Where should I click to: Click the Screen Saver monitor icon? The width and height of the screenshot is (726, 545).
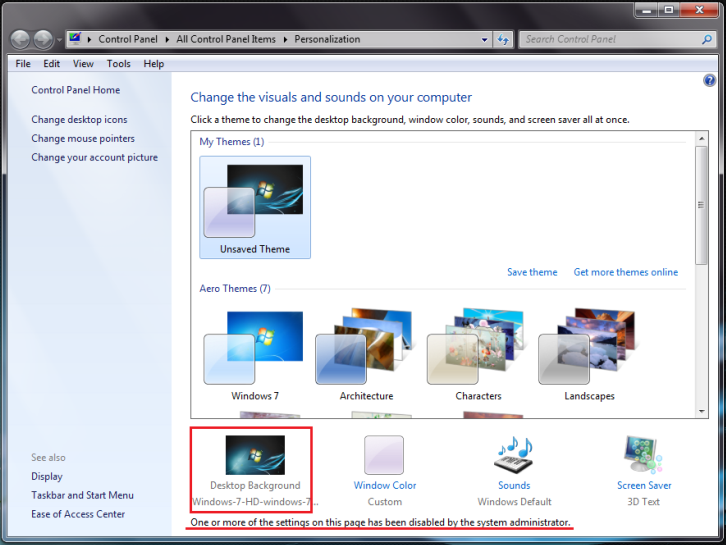644,455
